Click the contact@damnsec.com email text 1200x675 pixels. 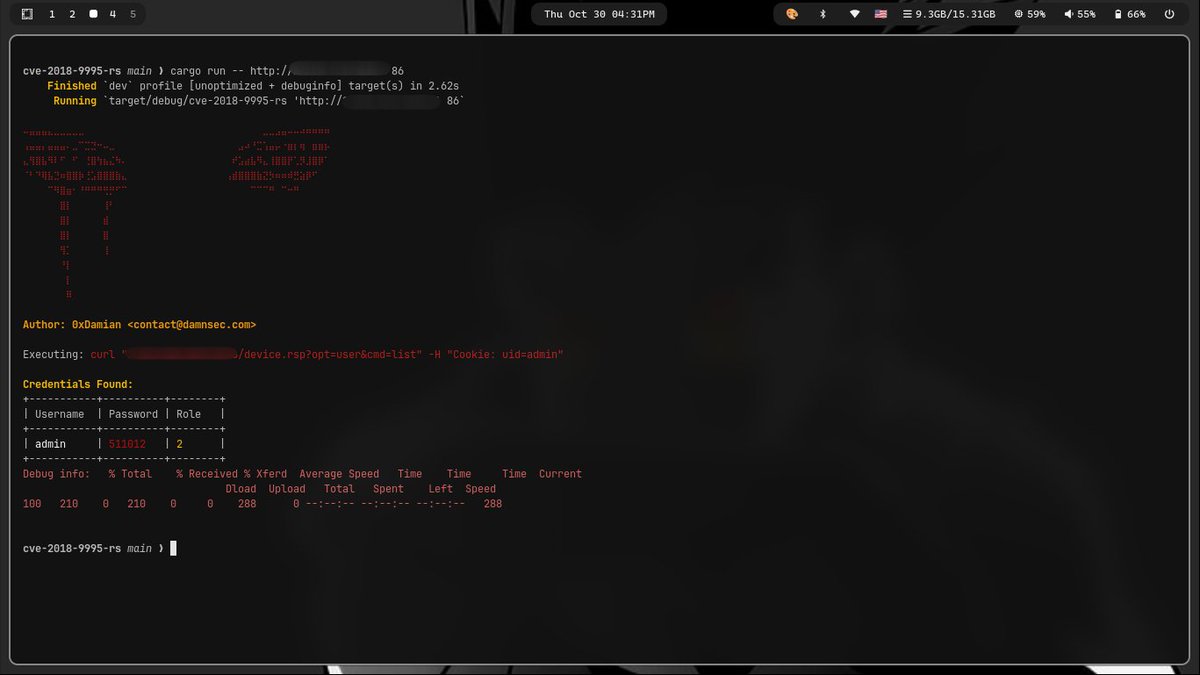[192, 325]
